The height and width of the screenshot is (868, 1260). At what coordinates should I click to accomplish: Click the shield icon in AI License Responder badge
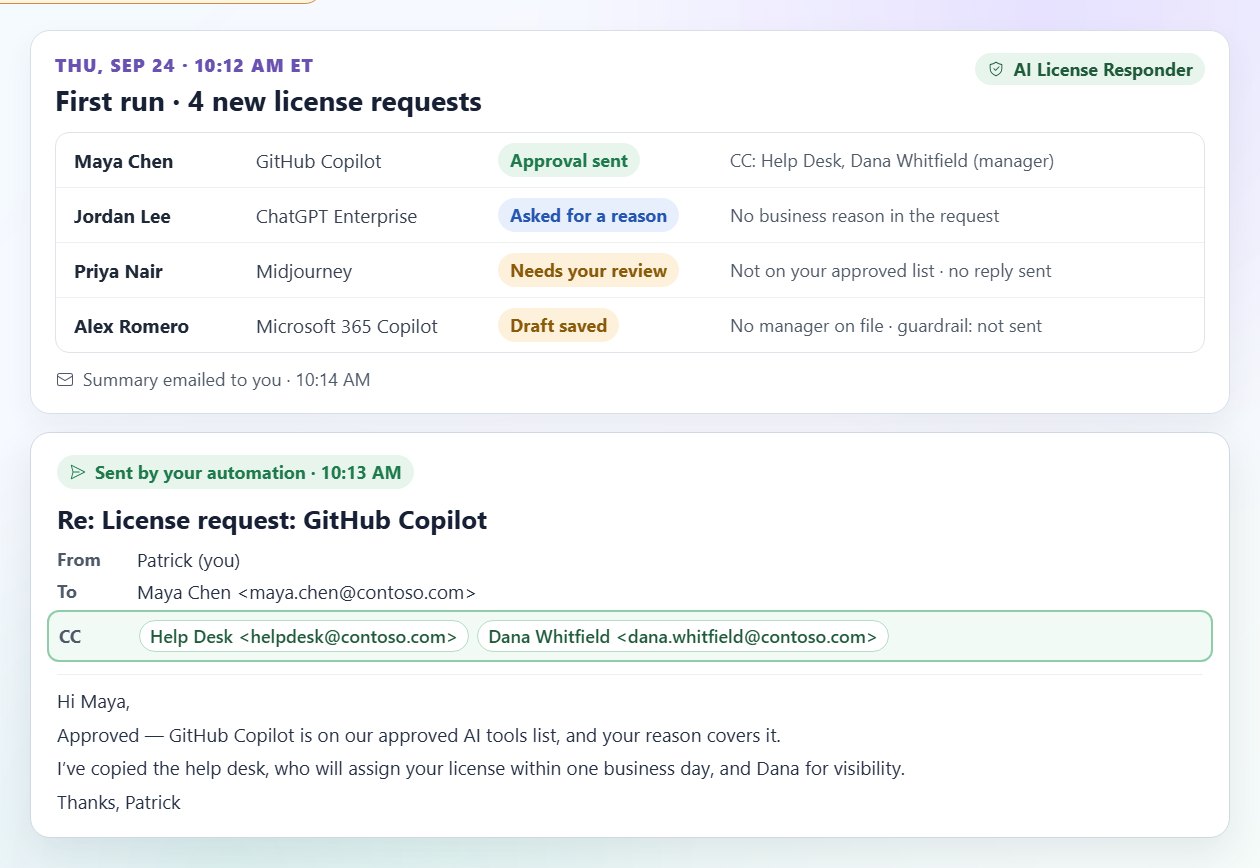point(995,69)
